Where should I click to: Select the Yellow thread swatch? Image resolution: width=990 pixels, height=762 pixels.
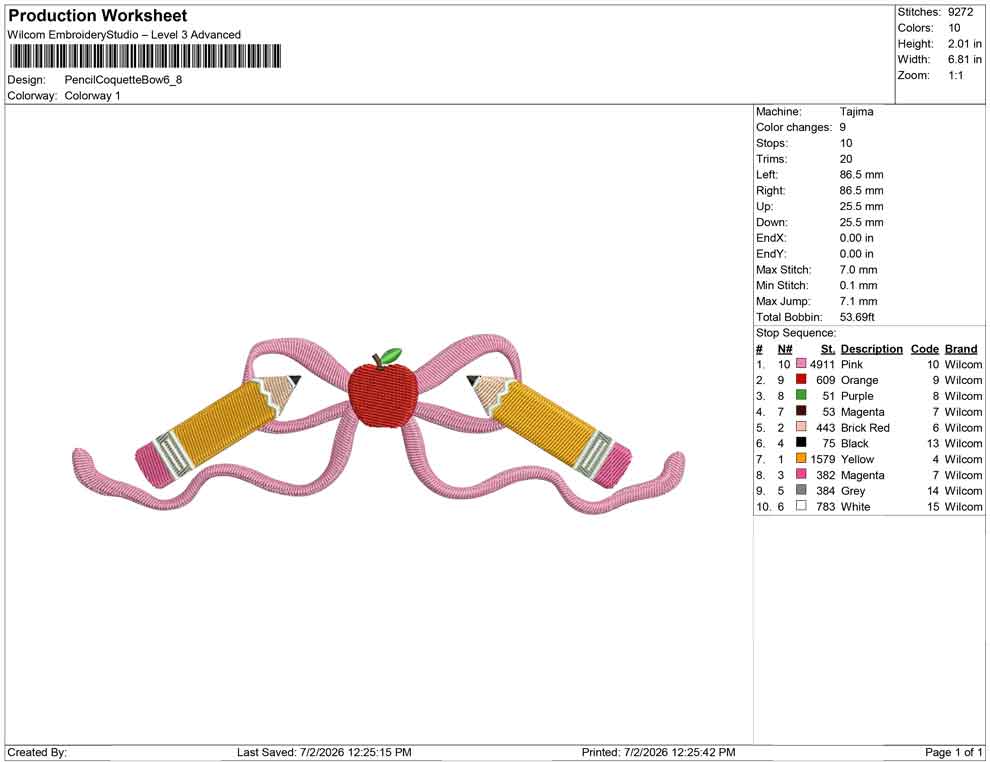801,458
